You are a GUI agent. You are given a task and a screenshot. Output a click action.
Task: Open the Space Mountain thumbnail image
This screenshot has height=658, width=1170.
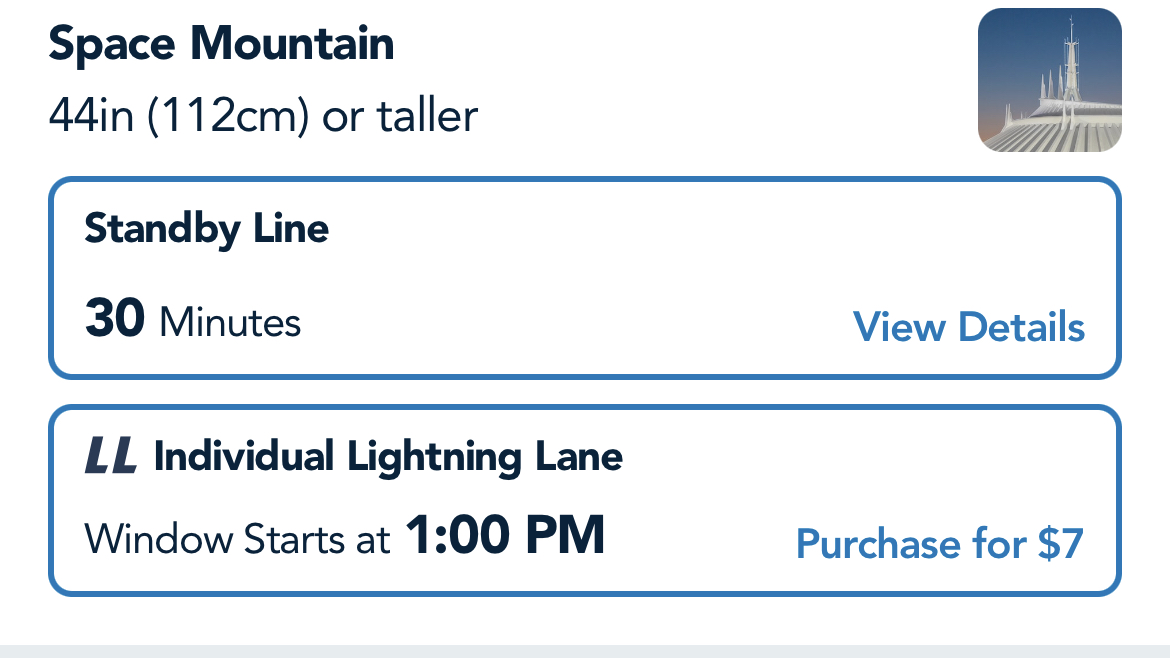click(1049, 80)
